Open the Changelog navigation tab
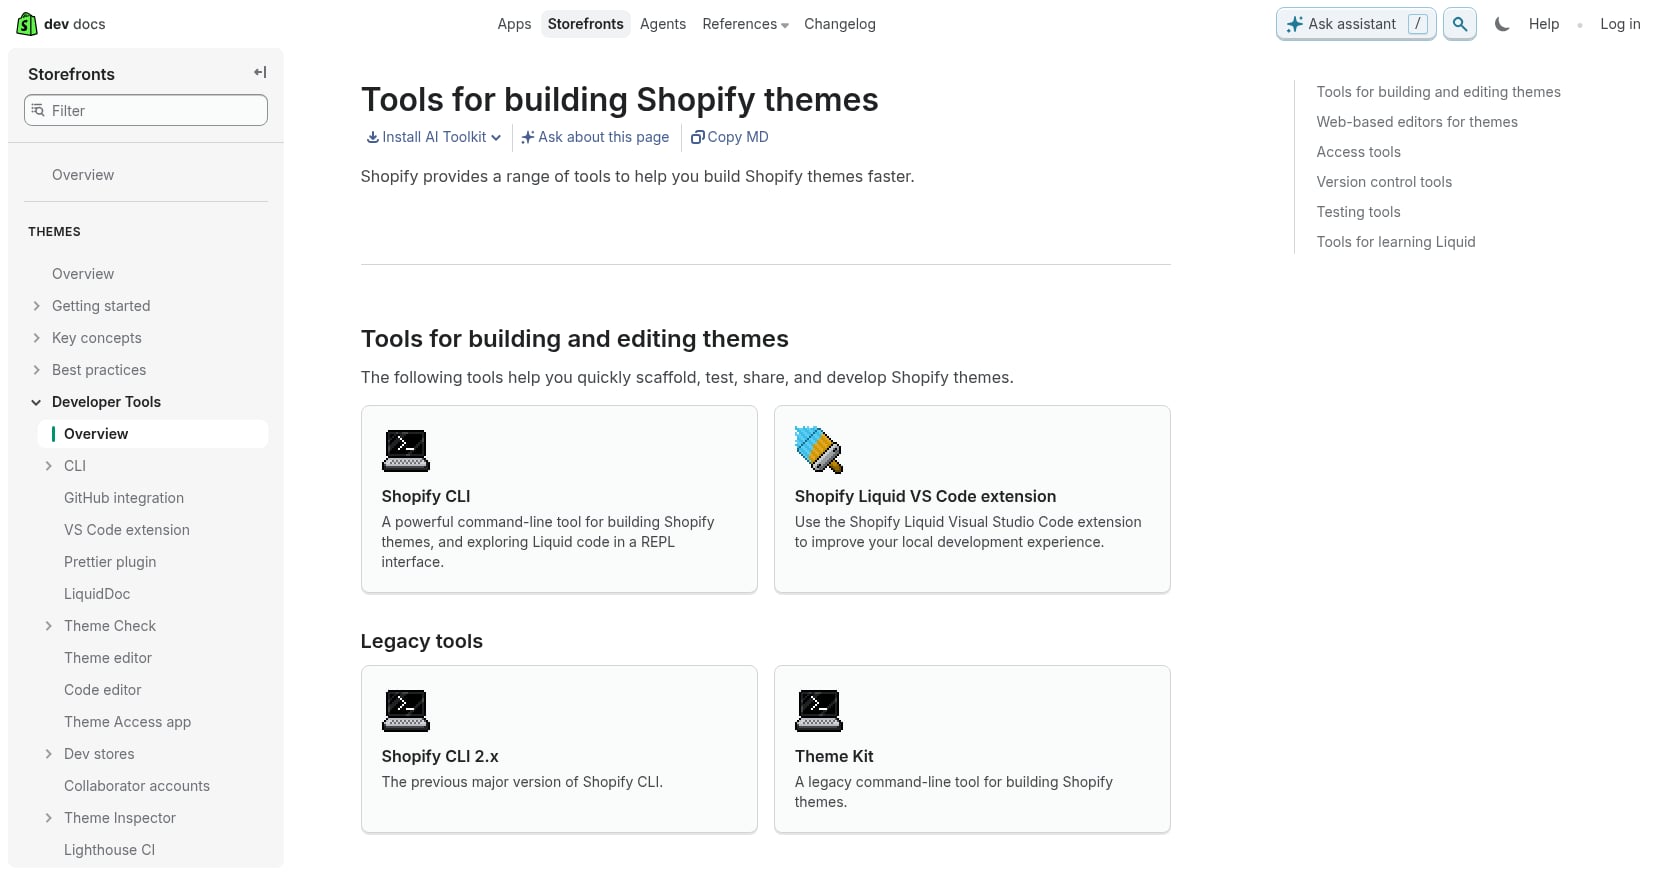Image resolution: width=1680 pixels, height=876 pixels. pyautogui.click(x=840, y=24)
